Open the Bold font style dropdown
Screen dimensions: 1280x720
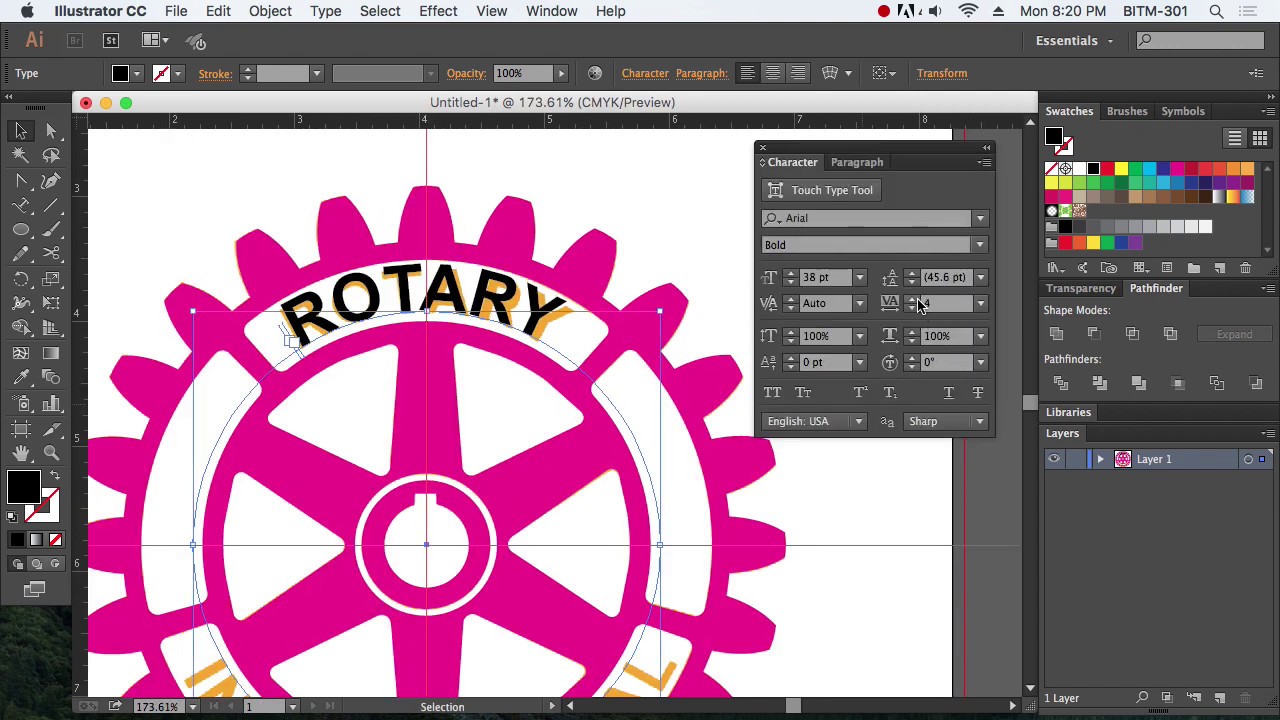tap(980, 245)
